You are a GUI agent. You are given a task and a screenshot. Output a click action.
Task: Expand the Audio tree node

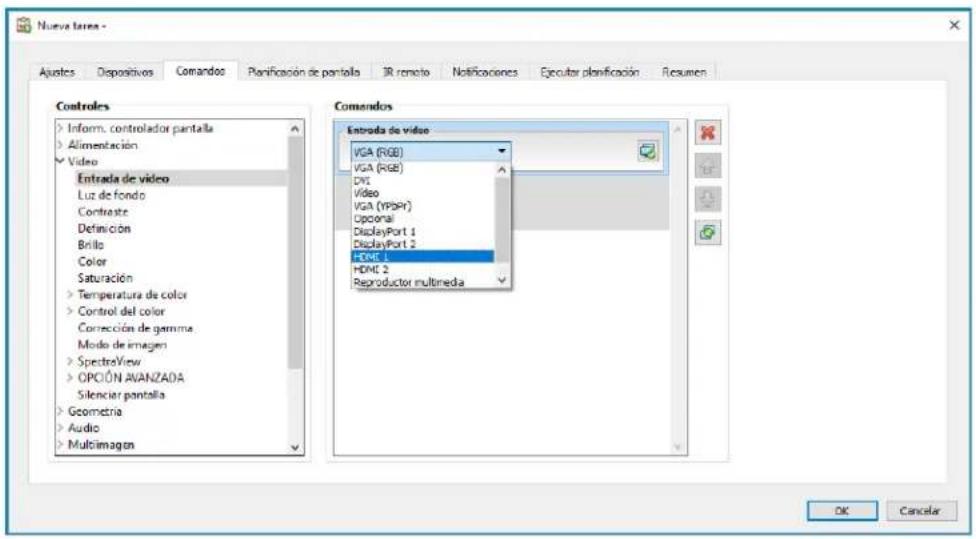(60, 428)
